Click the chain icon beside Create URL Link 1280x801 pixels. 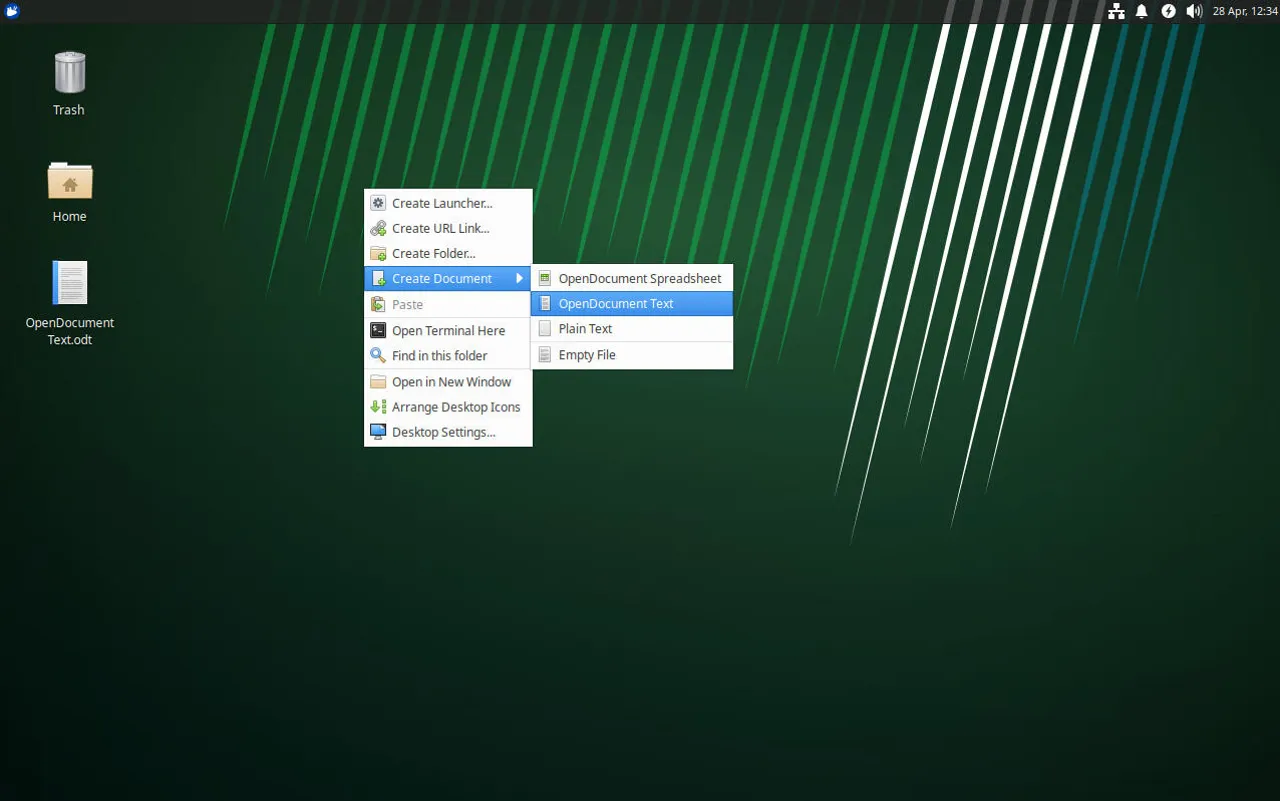coord(378,228)
